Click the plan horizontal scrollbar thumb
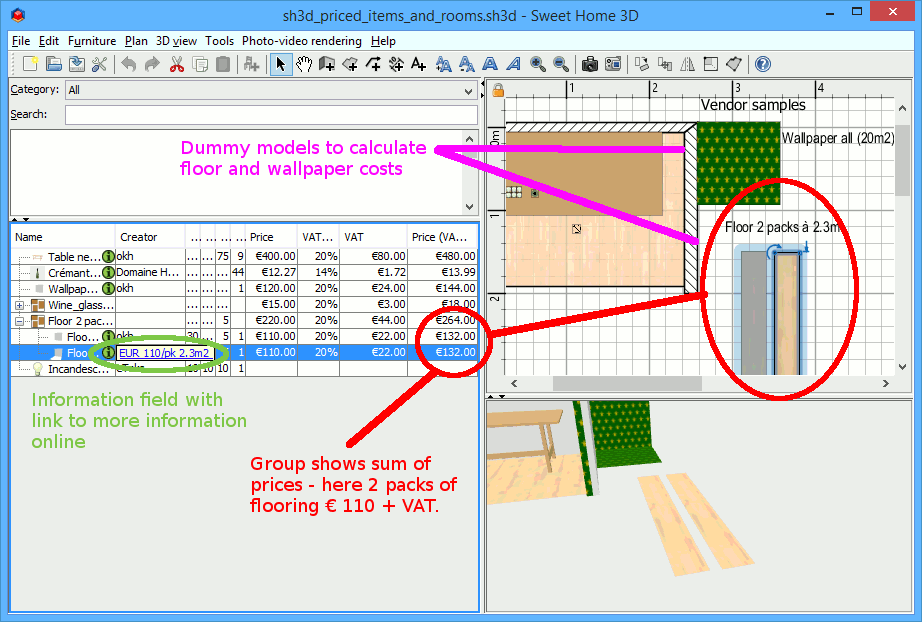Image resolution: width=922 pixels, height=622 pixels. (627, 383)
